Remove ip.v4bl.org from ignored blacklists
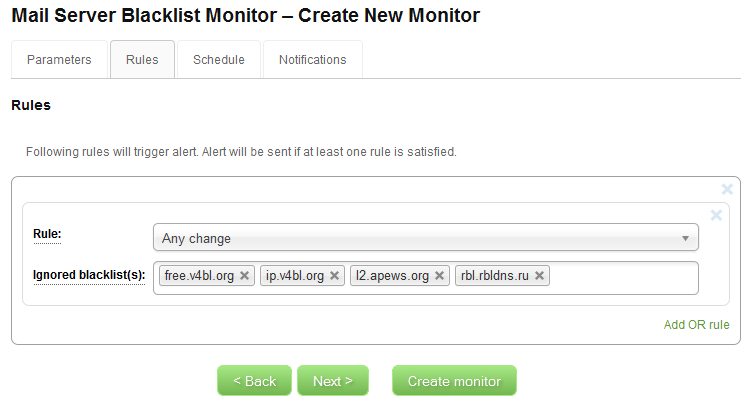Image resolution: width=750 pixels, height=410 pixels. (334, 276)
